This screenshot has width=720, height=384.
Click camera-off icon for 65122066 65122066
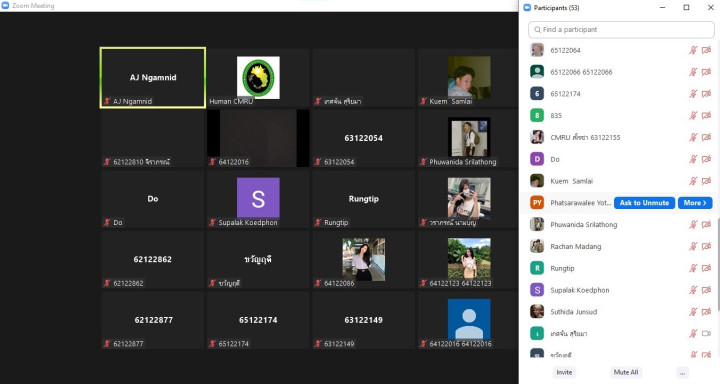(x=706, y=72)
